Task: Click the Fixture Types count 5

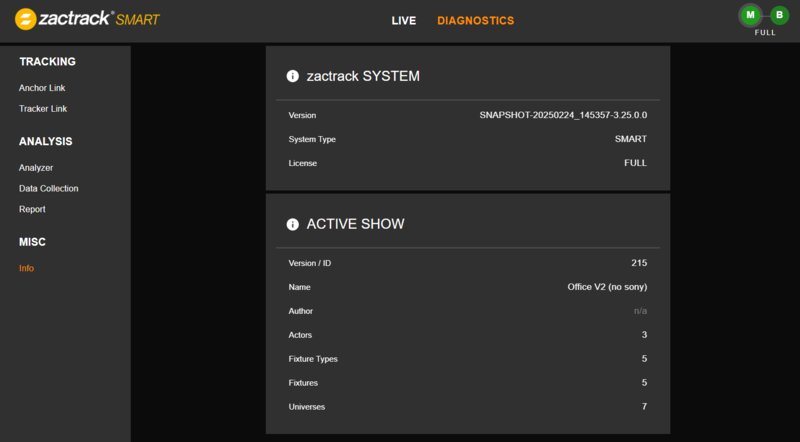Action: coord(644,359)
